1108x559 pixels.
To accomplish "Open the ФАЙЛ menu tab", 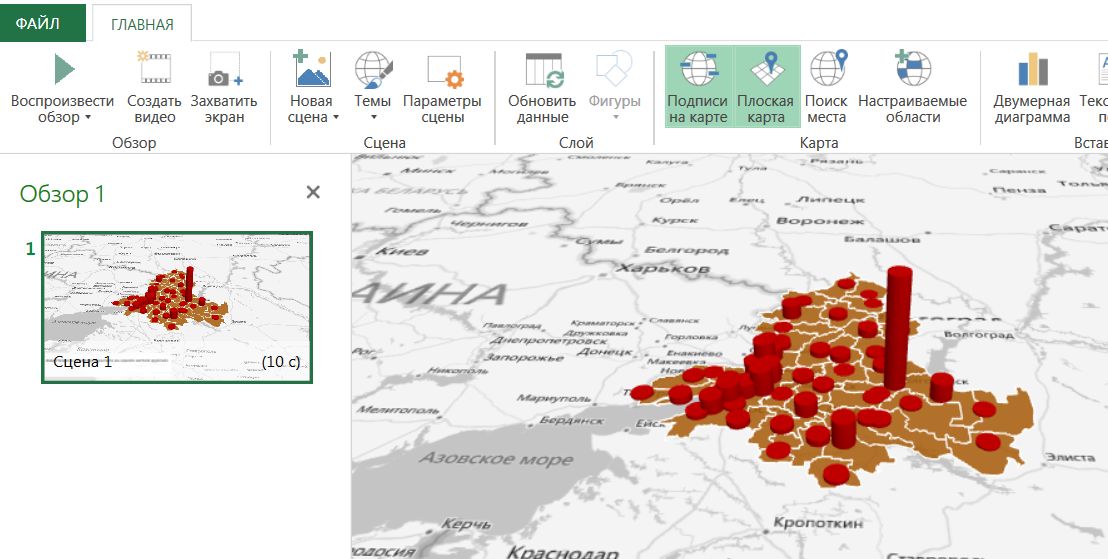I will (37, 23).
